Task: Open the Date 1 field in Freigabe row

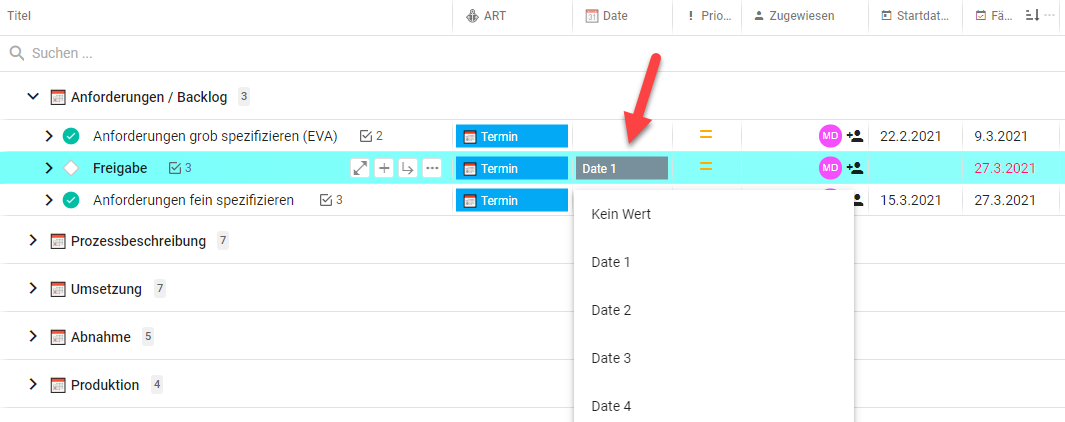Action: coord(622,169)
